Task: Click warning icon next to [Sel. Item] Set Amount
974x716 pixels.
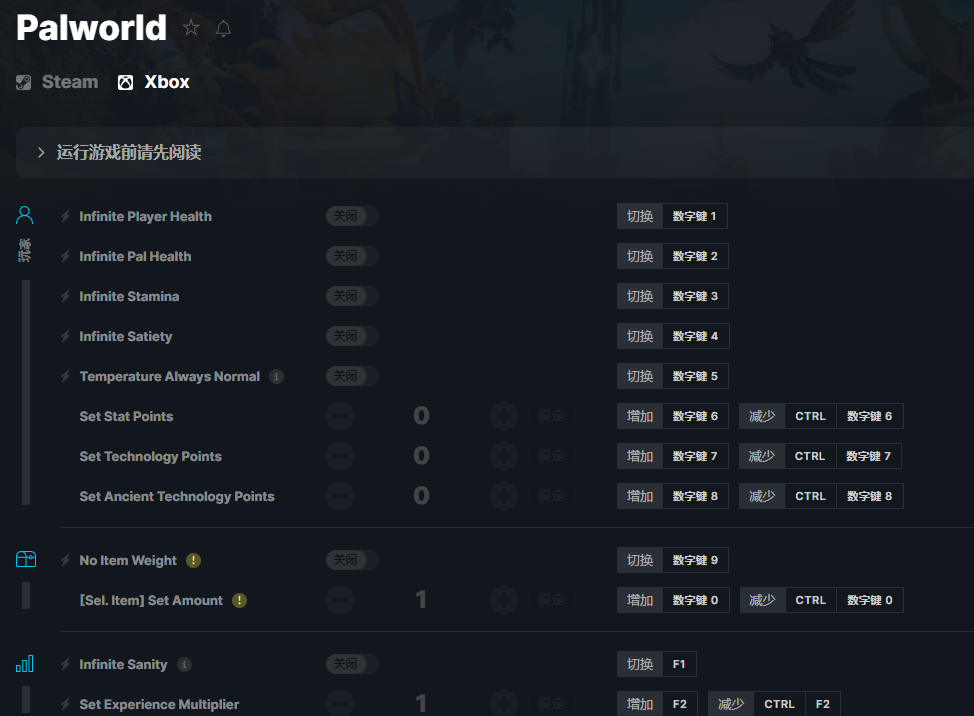Action: point(239,600)
